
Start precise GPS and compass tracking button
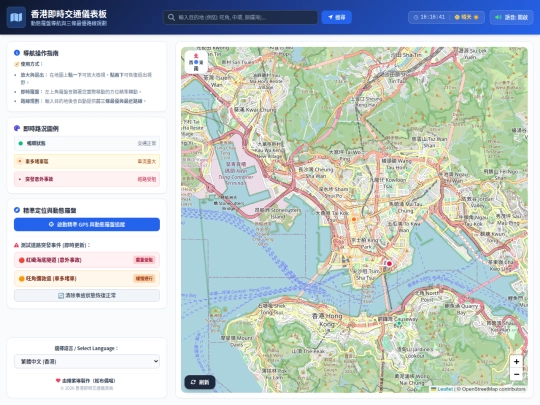click(87, 224)
